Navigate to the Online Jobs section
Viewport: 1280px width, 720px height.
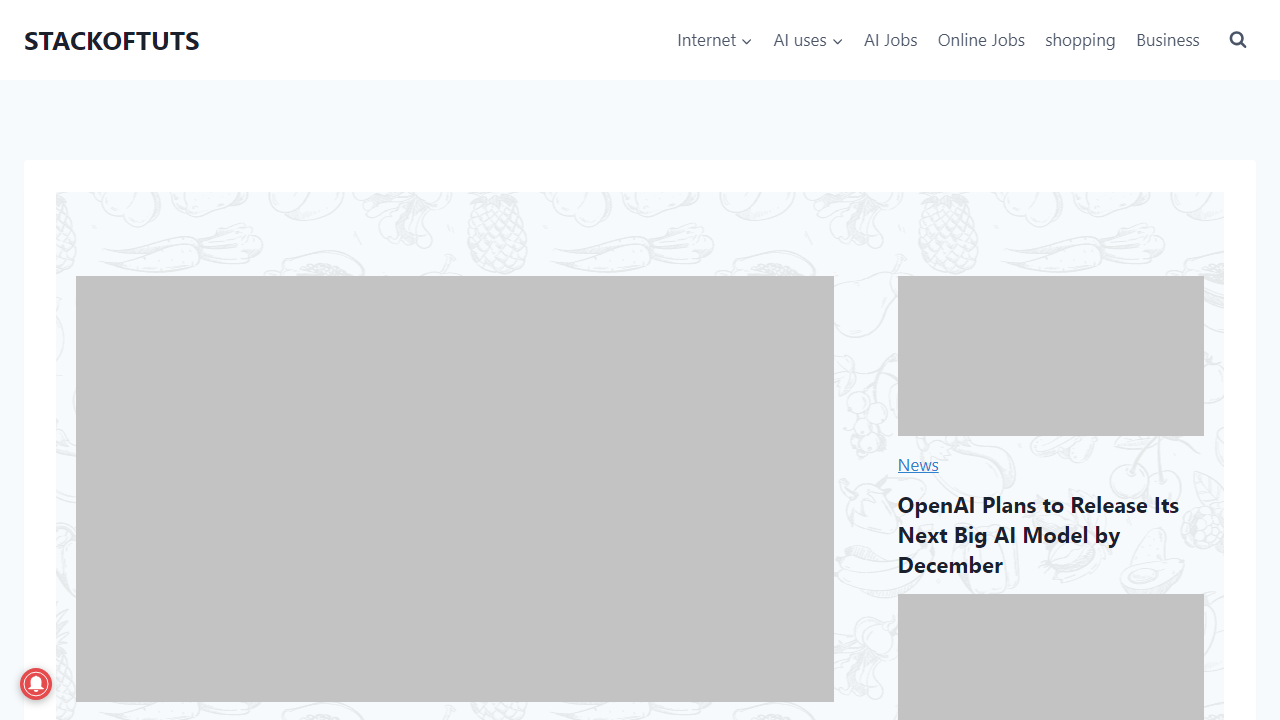[x=981, y=40]
